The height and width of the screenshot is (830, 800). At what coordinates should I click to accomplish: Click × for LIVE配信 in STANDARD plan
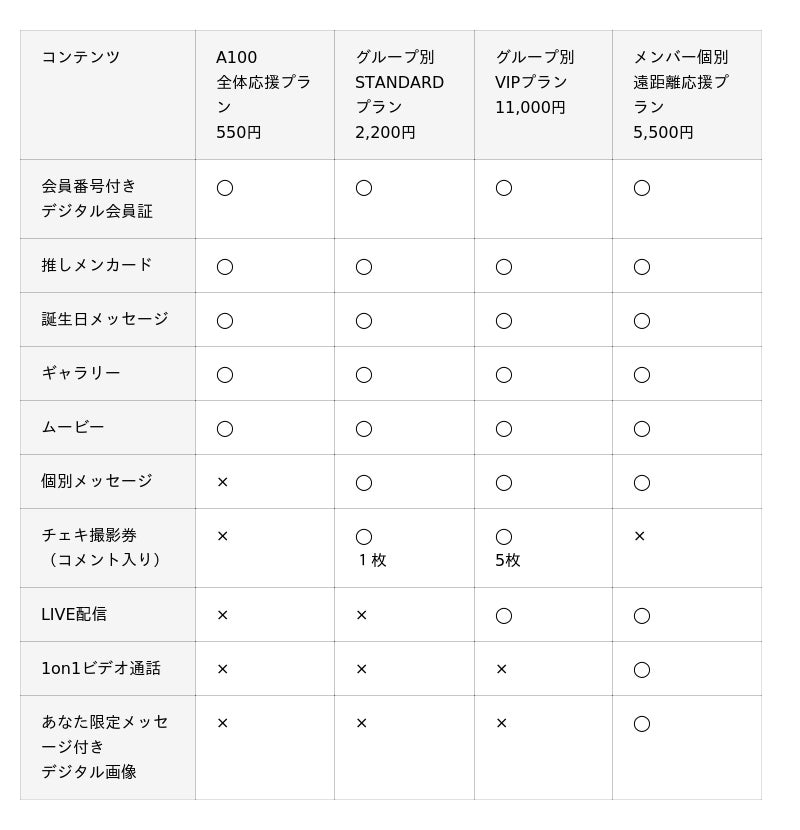(362, 615)
